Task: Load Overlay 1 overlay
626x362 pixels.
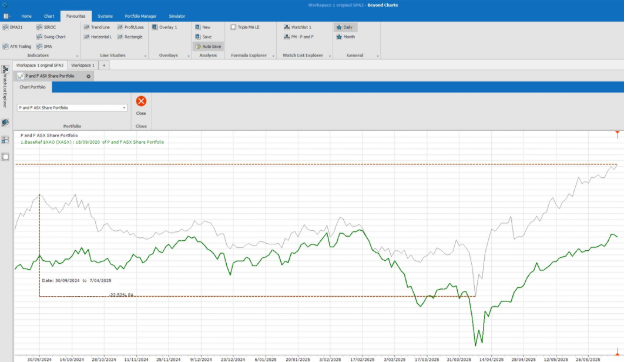Action: (164, 27)
